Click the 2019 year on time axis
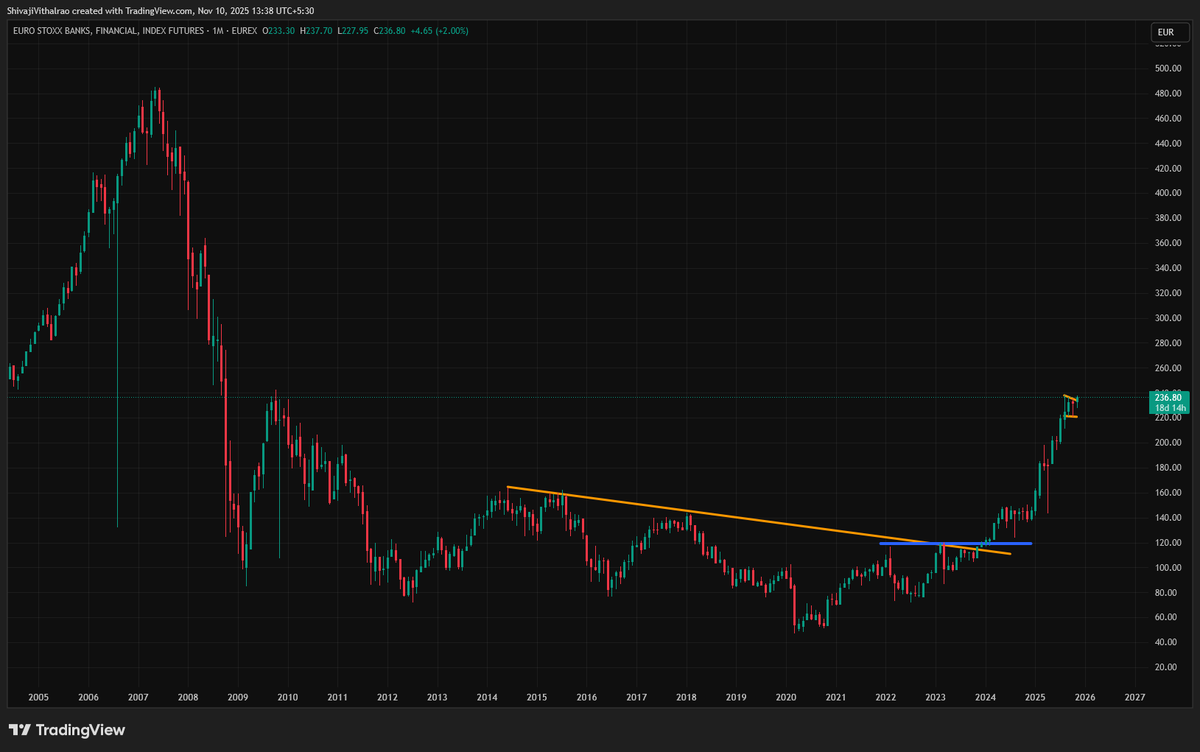1200x752 pixels. (736, 697)
